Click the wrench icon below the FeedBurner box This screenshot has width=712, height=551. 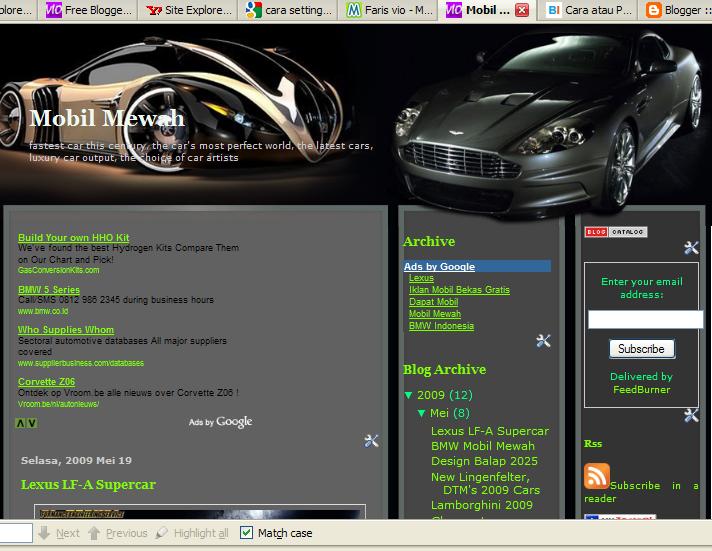[x=691, y=415]
